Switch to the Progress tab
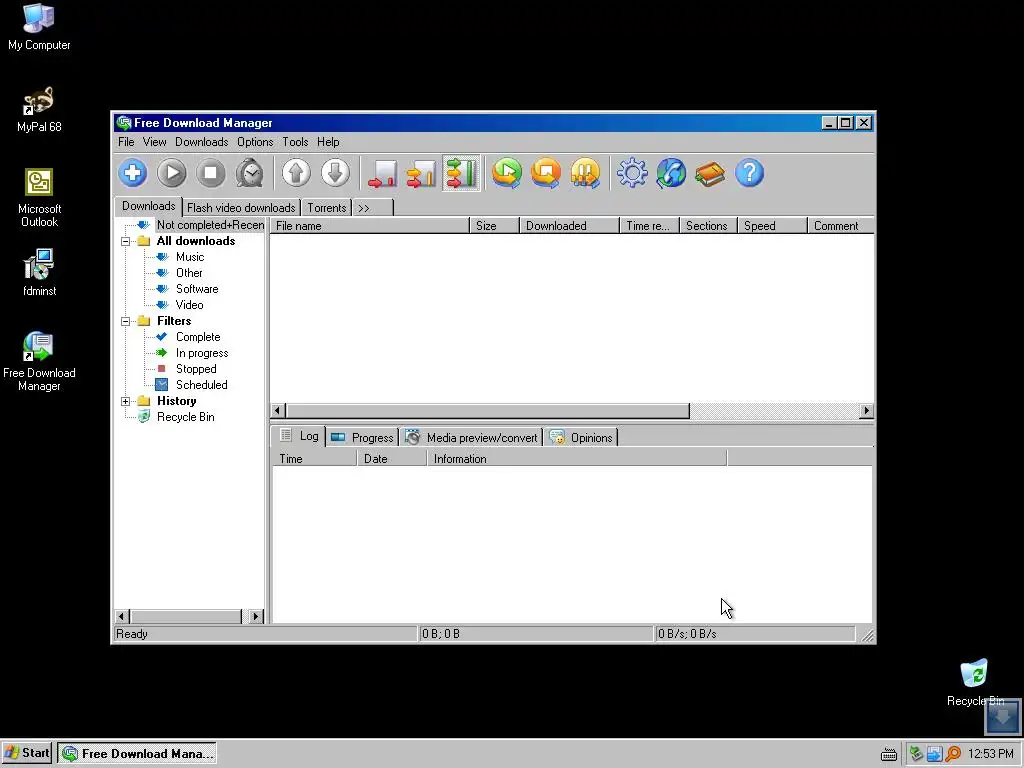Viewport: 1024px width, 768px height. coord(362,438)
